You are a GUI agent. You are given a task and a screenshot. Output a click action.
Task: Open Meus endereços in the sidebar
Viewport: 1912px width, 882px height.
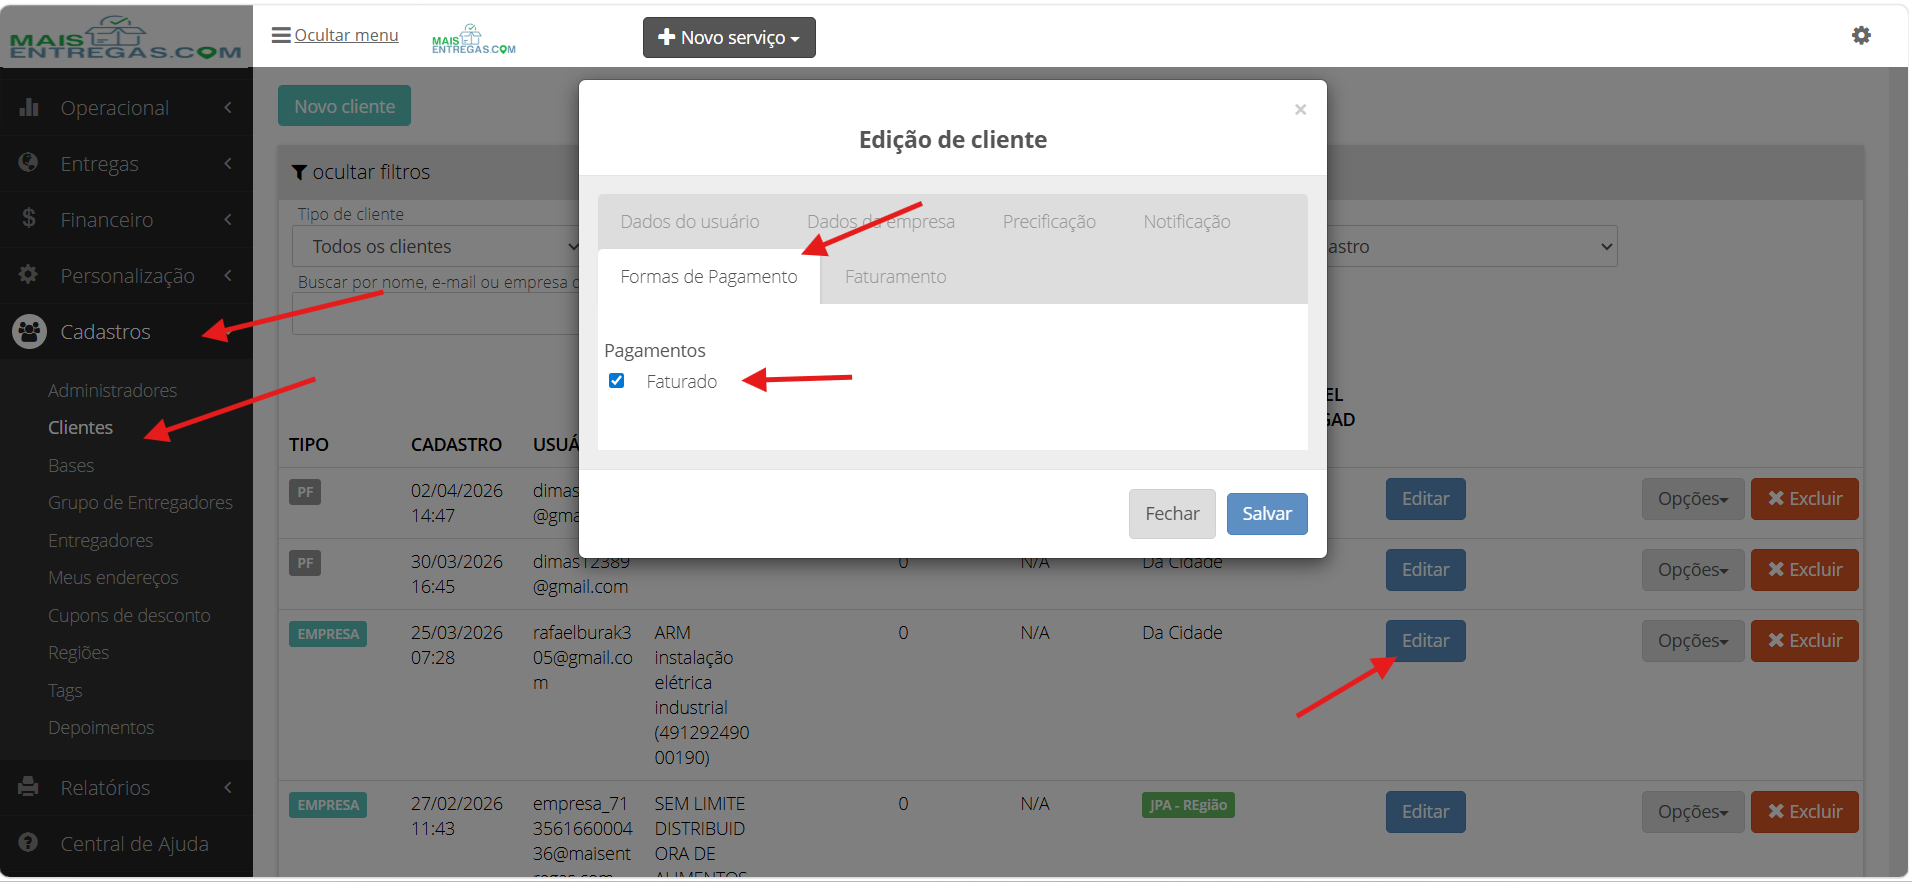tap(113, 578)
